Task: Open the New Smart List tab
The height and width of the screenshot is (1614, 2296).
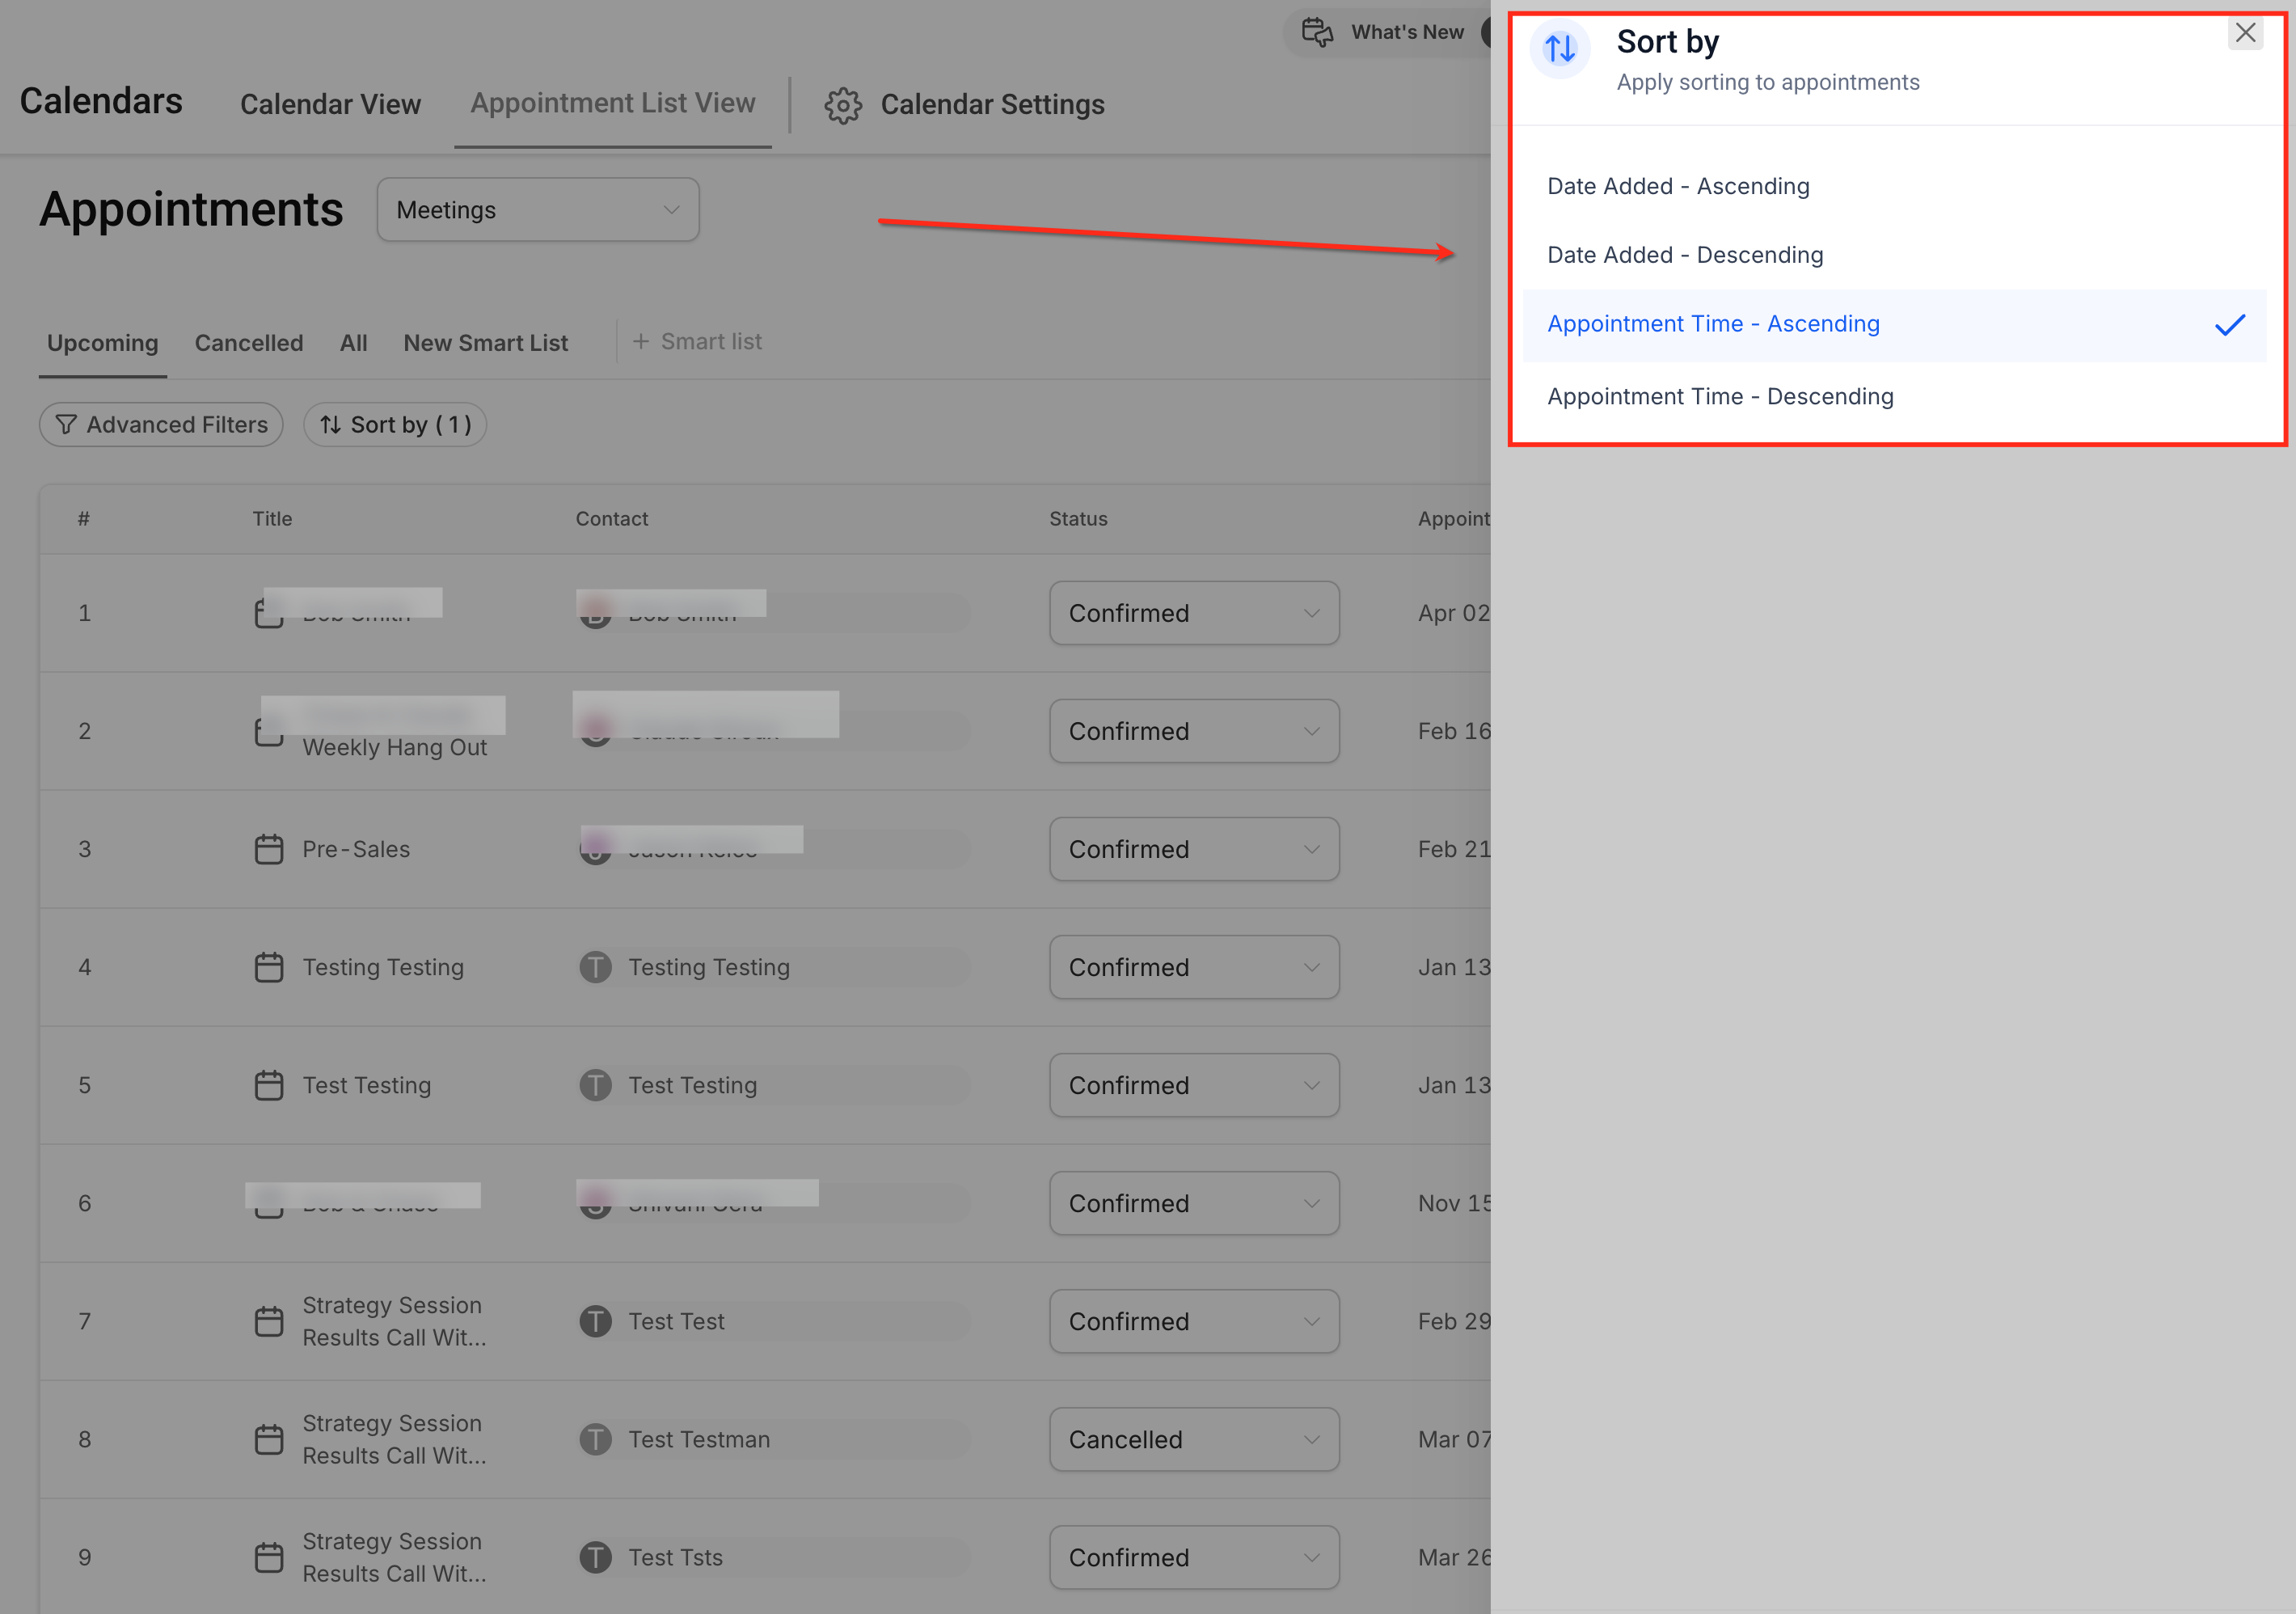Action: pos(485,343)
